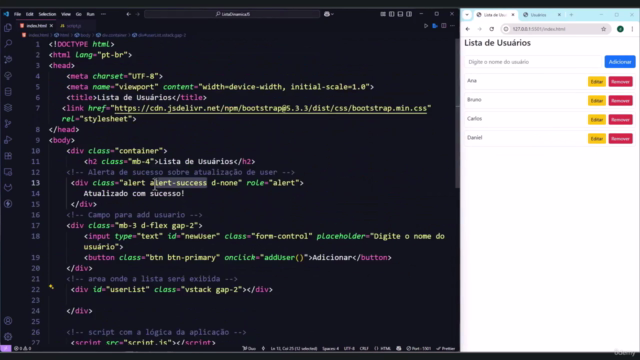Open the Explorer view in activity bar
The height and width of the screenshot is (360, 640).
point(8,27)
